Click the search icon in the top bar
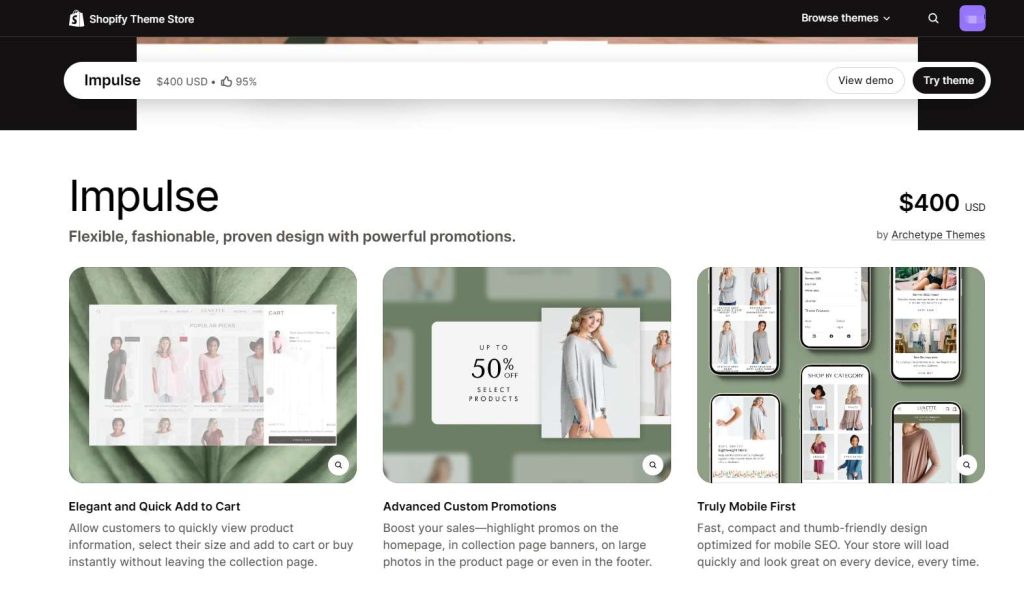1024x590 pixels. tap(933, 18)
